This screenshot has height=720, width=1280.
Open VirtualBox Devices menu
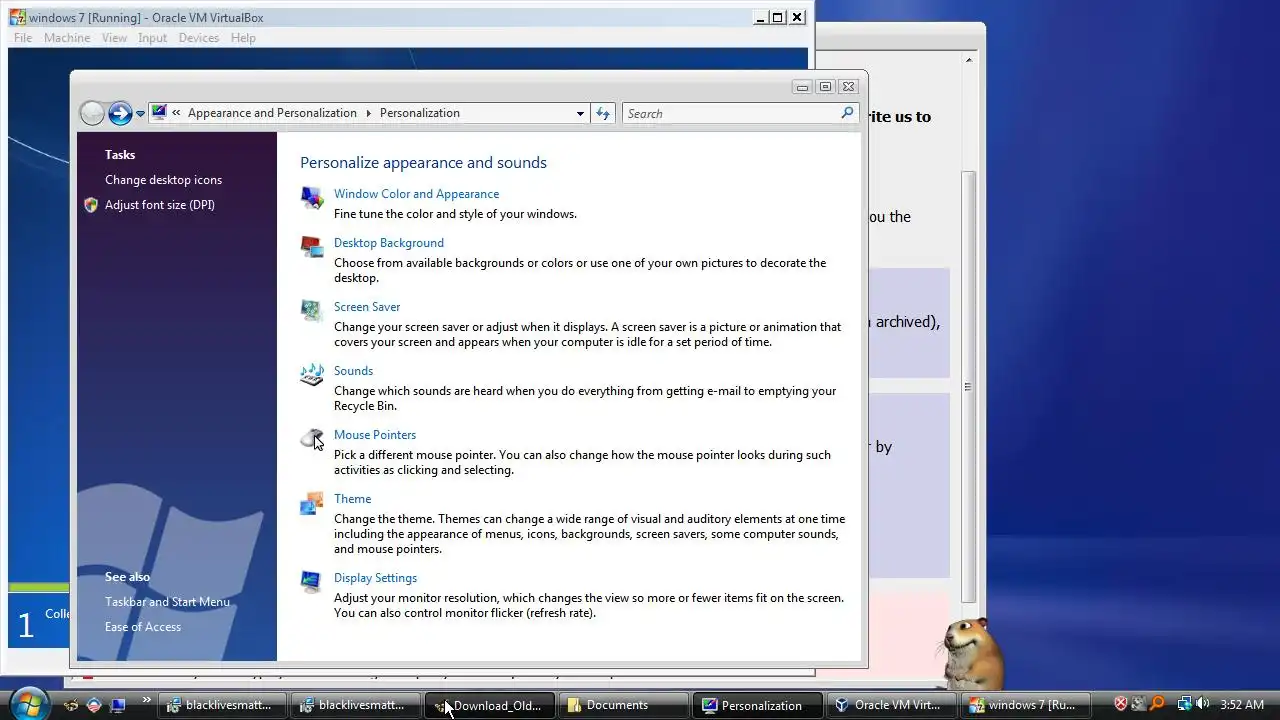coord(198,38)
